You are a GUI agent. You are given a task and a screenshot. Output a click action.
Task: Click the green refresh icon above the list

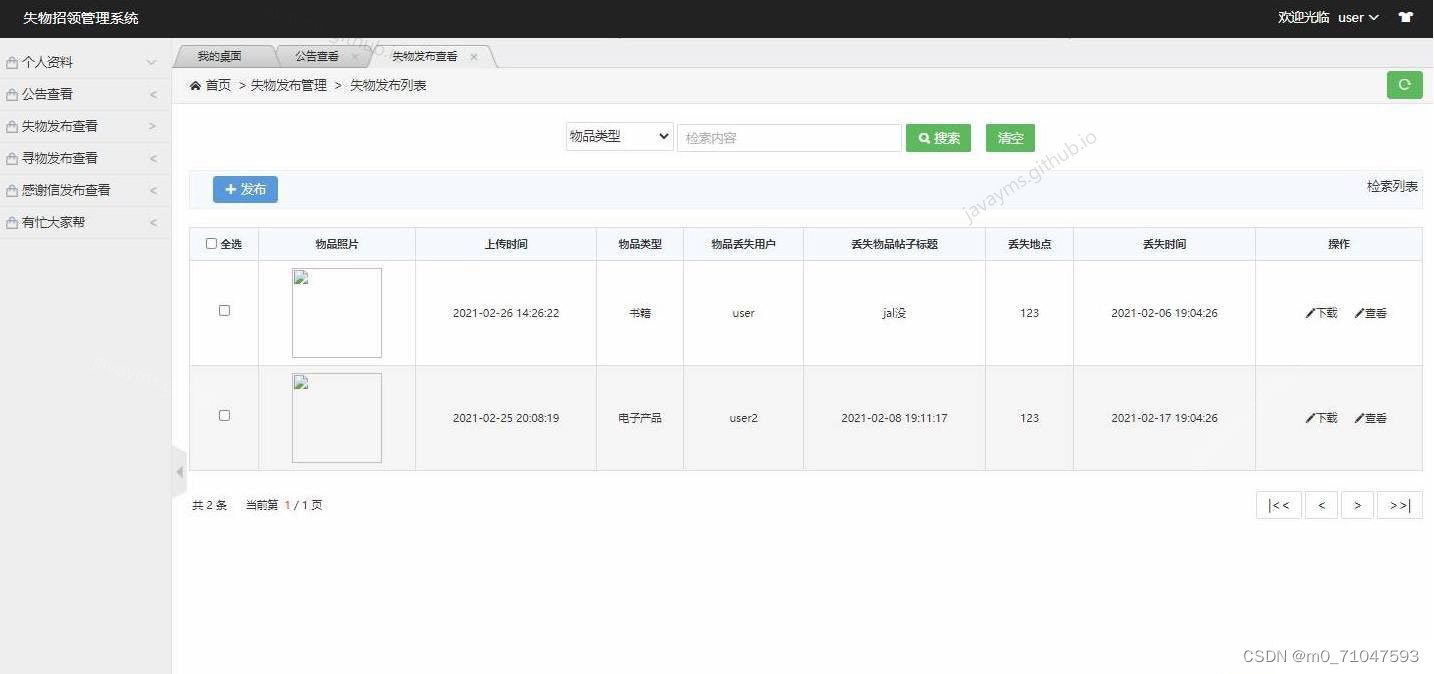(1404, 85)
